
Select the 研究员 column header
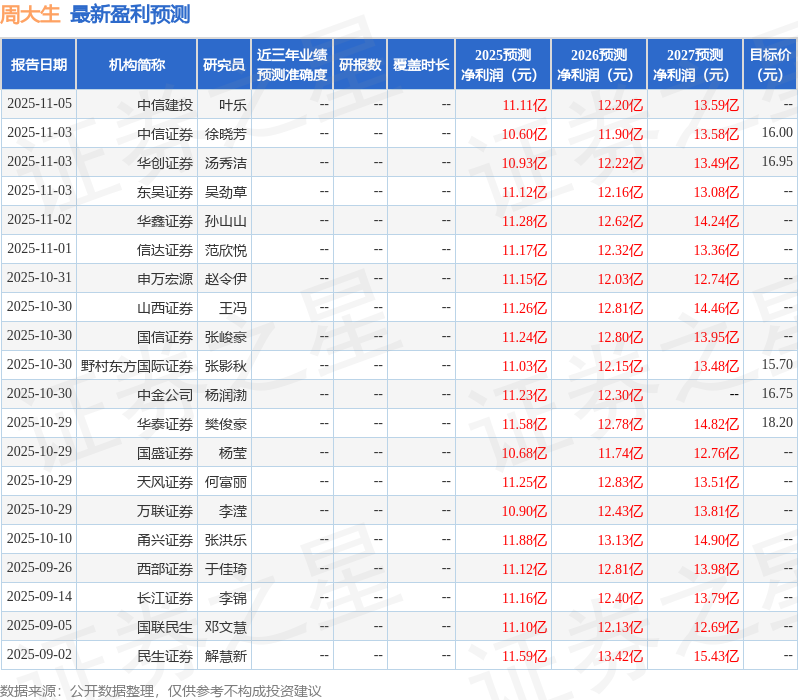[x=224, y=65]
